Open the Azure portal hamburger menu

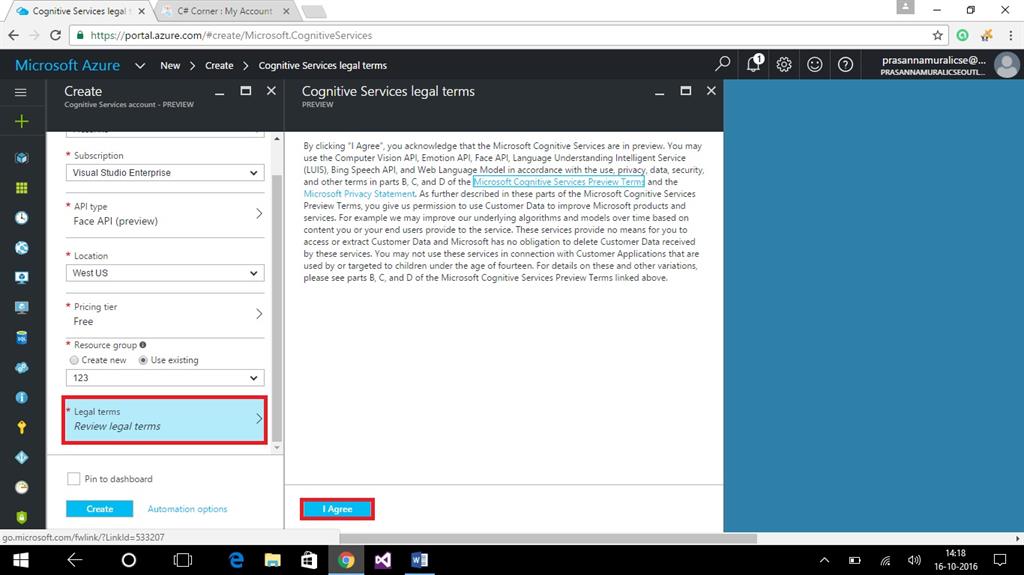click(21, 92)
